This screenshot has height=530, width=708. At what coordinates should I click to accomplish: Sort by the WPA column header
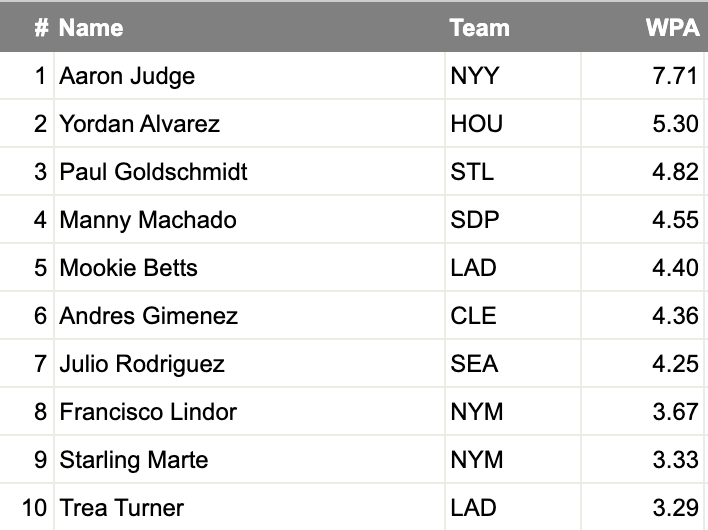[x=672, y=27]
